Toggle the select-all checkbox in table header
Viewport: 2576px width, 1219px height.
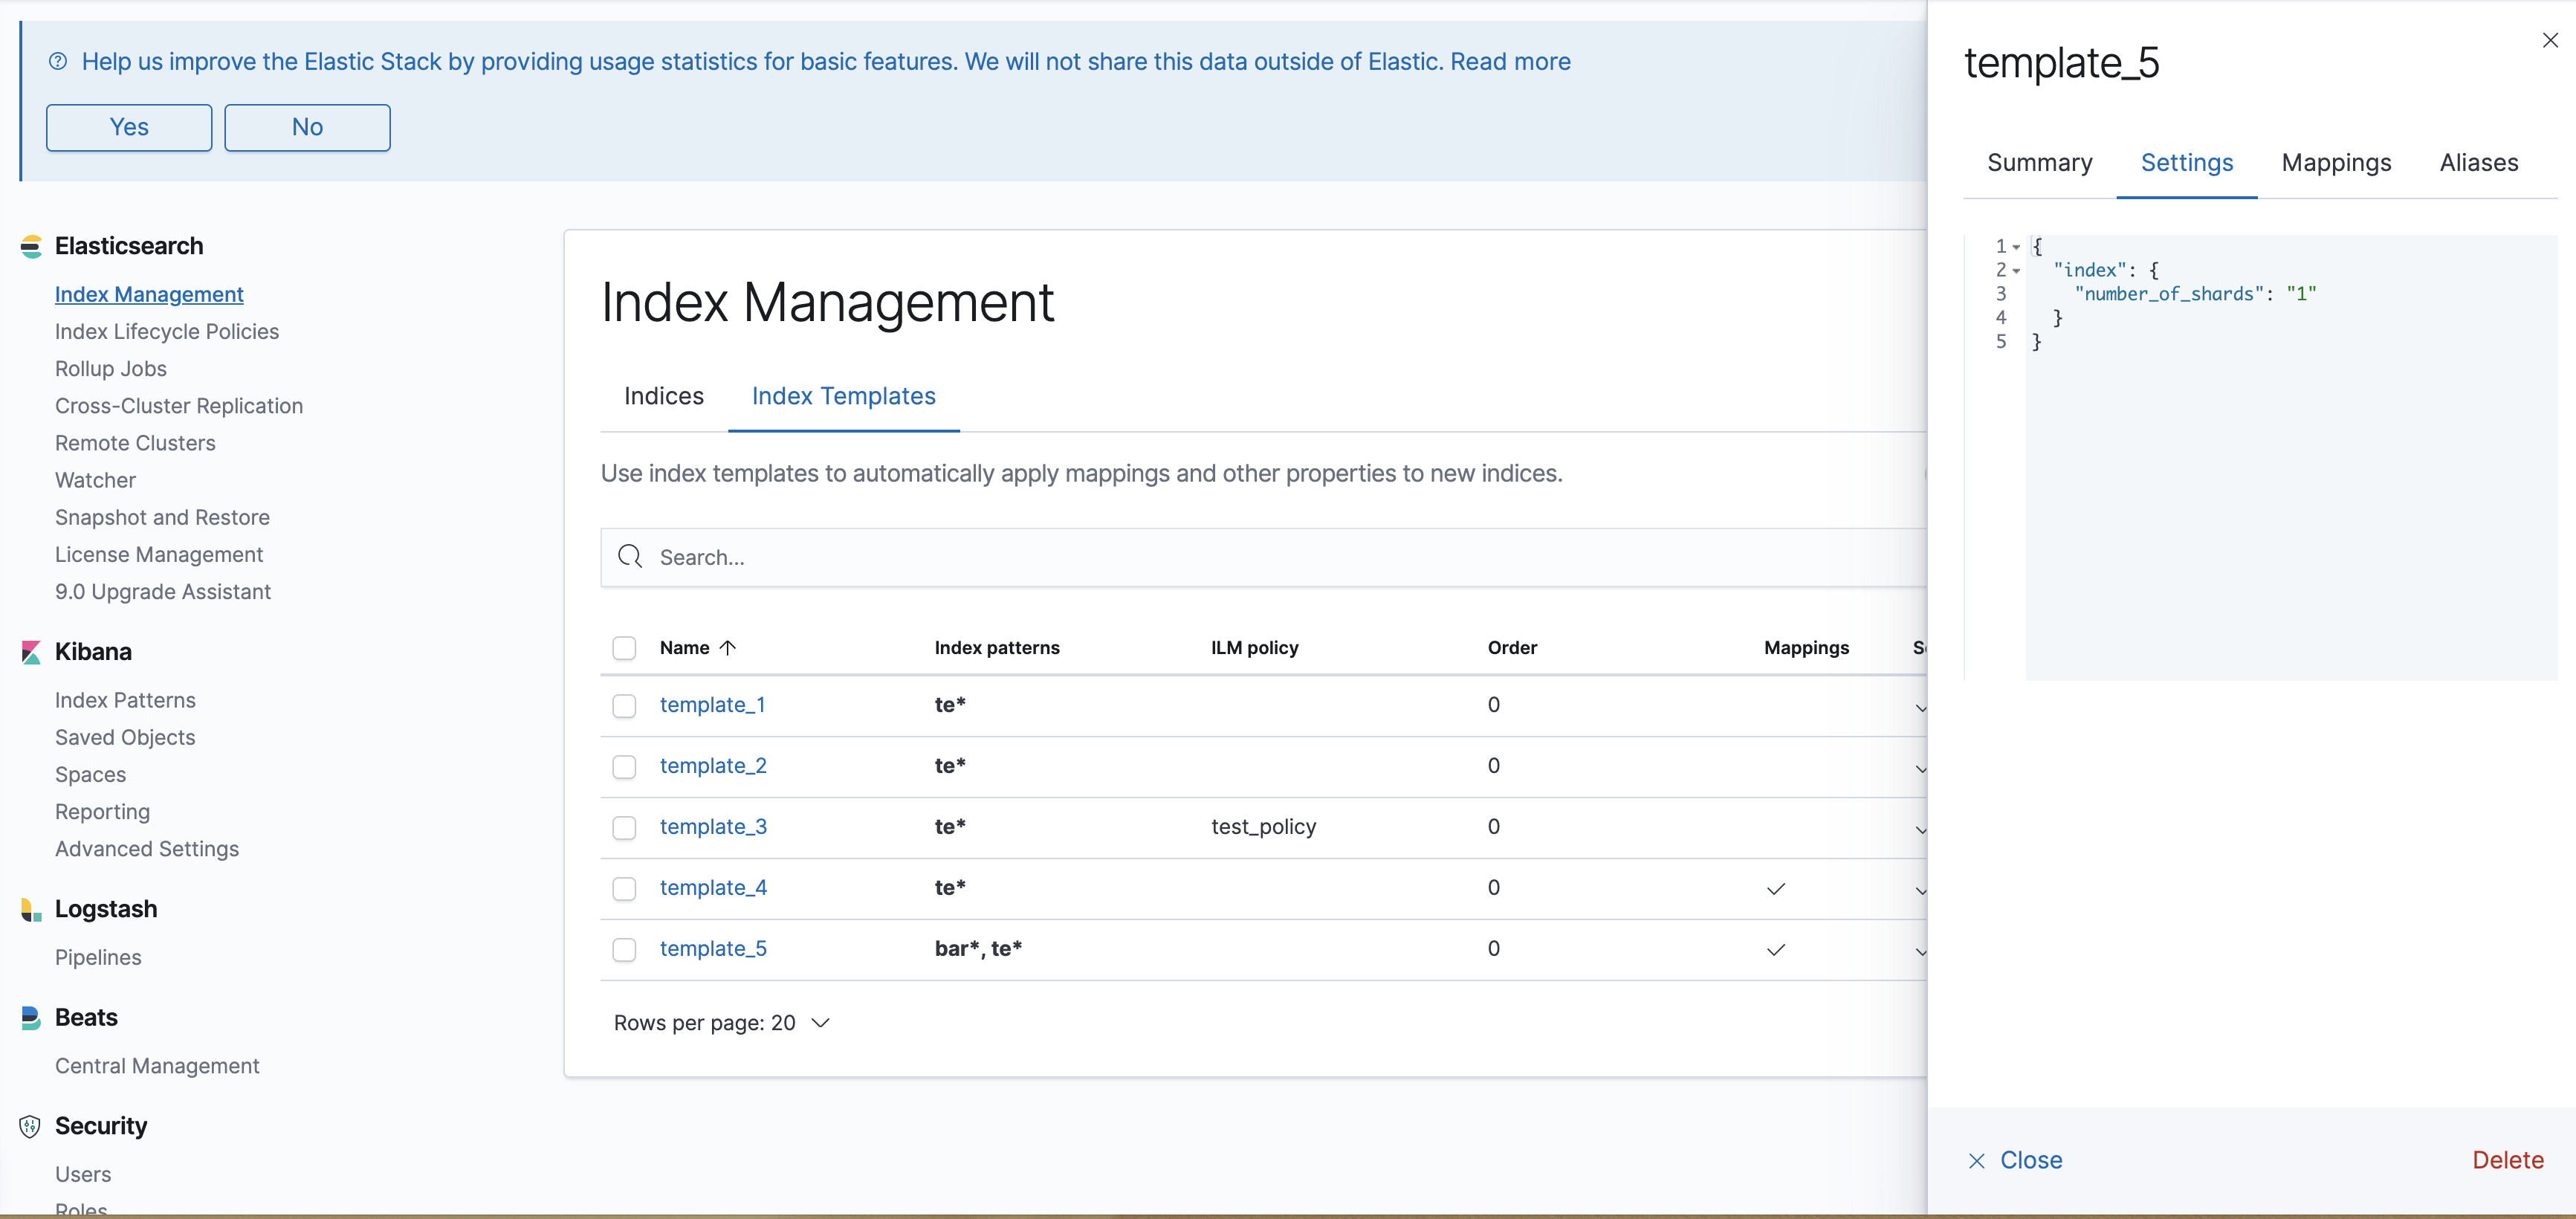pos(624,648)
